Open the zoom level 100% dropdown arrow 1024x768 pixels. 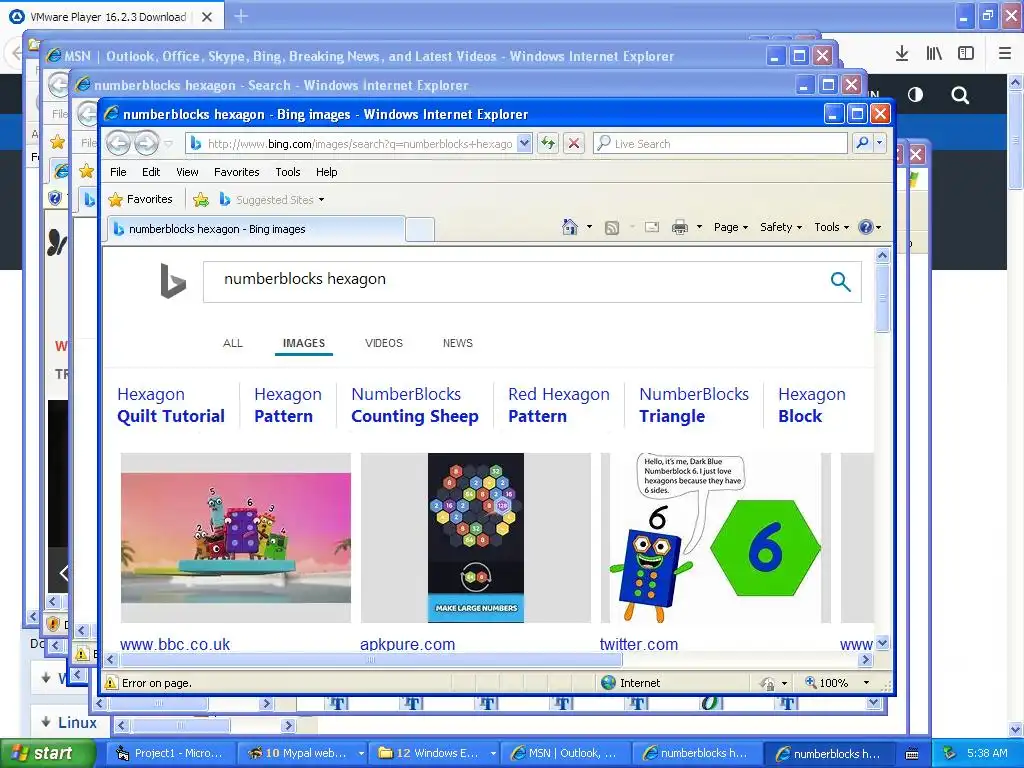coord(867,683)
